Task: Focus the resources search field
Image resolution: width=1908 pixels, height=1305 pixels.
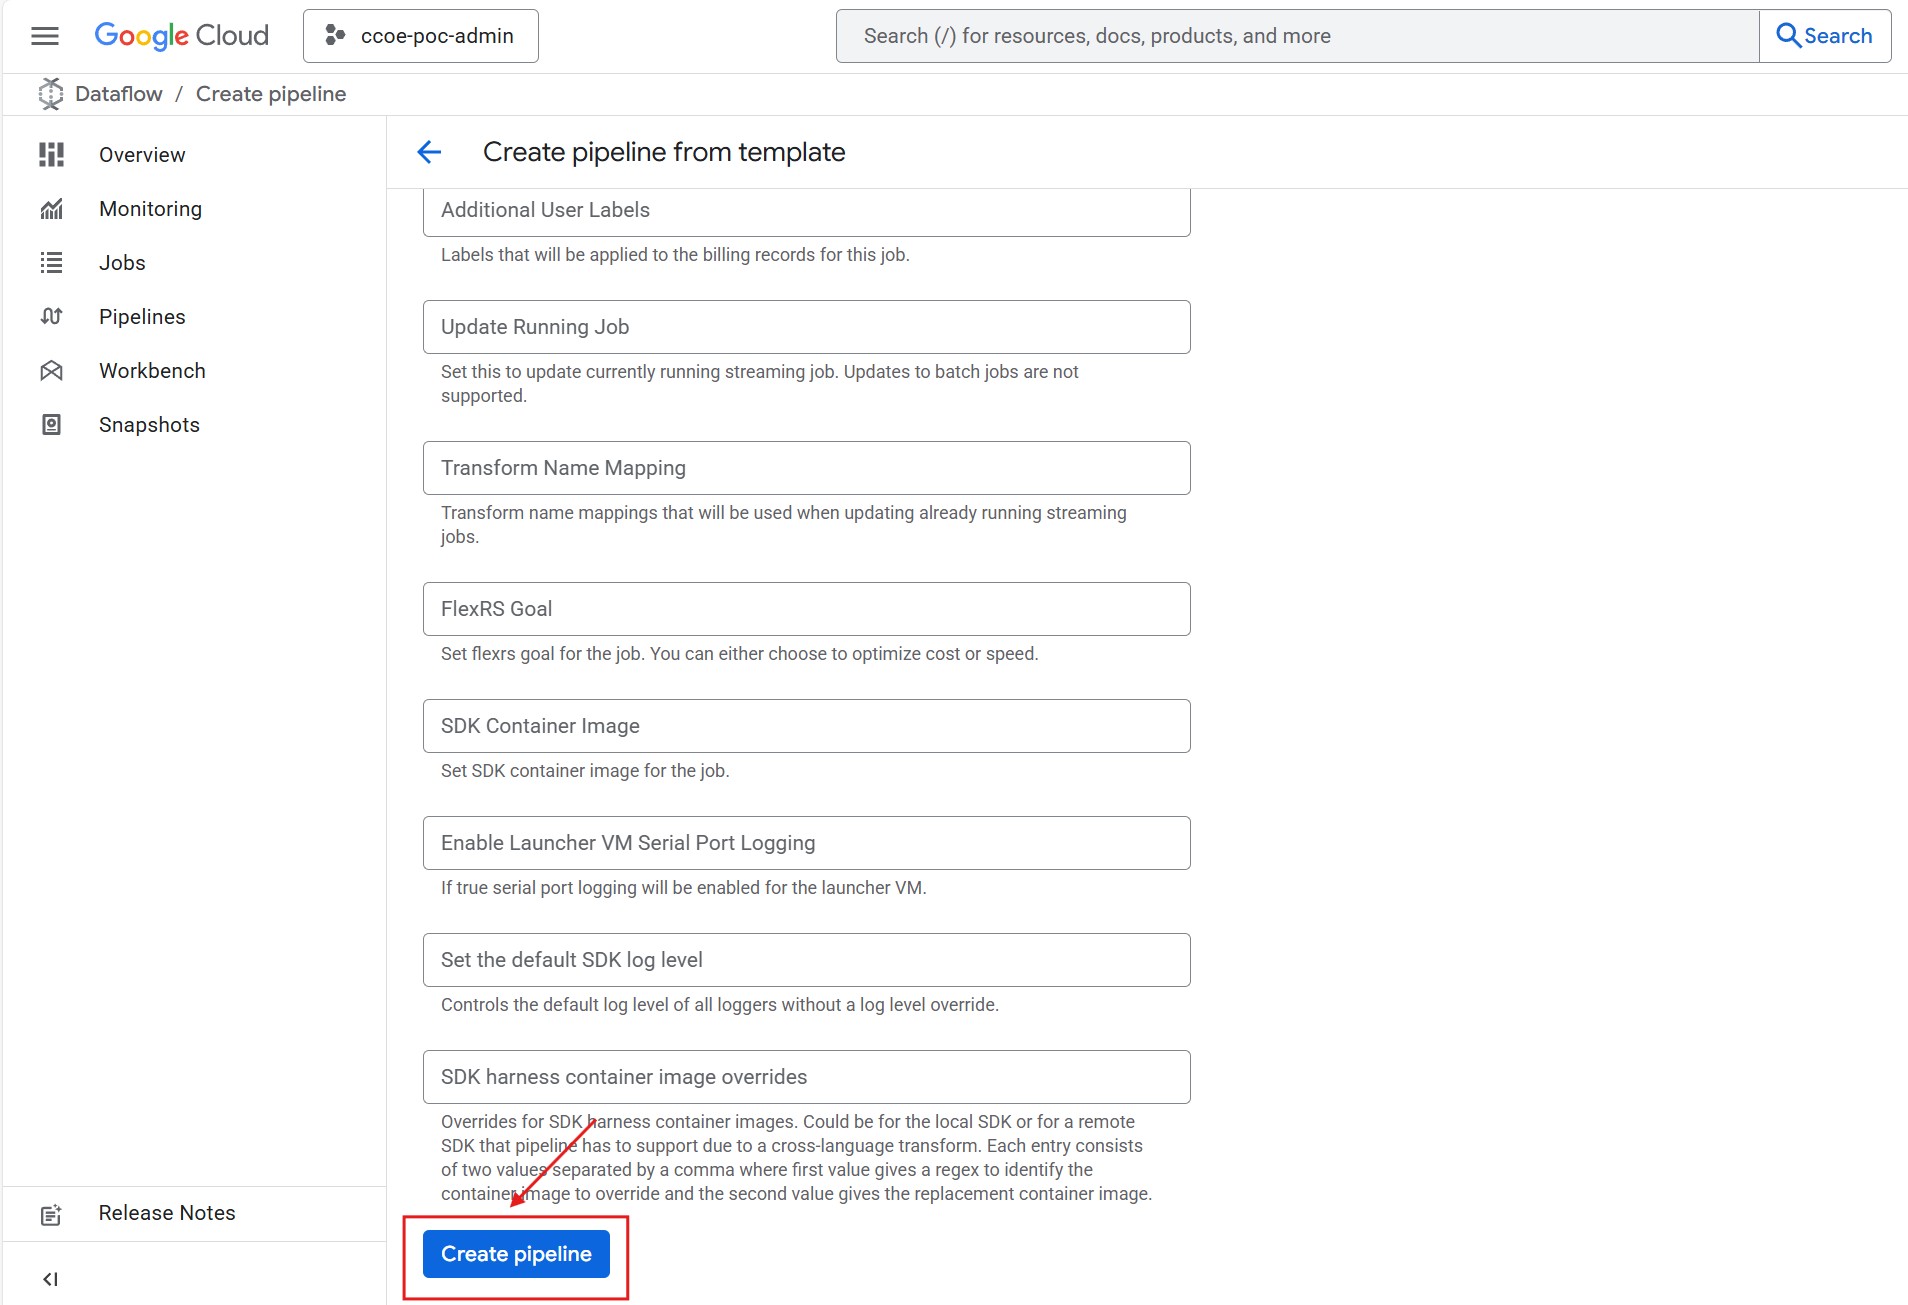Action: [1297, 36]
